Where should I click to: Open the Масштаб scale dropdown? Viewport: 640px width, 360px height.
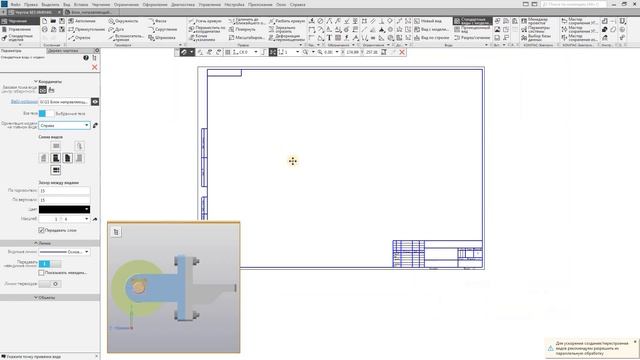[64, 219]
